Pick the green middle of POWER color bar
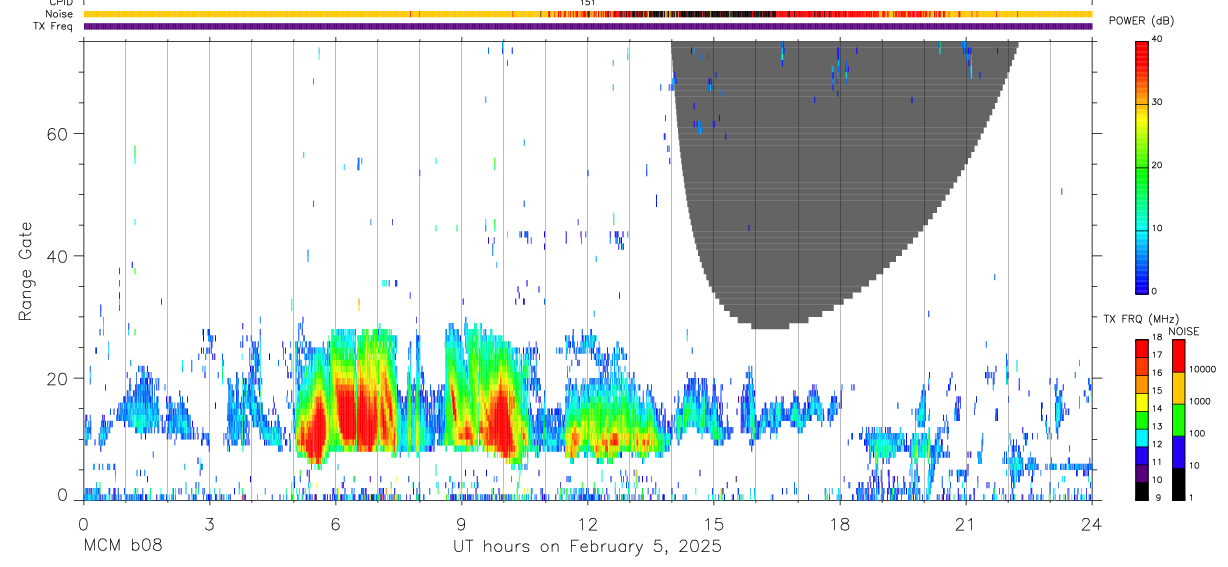 coord(1142,167)
